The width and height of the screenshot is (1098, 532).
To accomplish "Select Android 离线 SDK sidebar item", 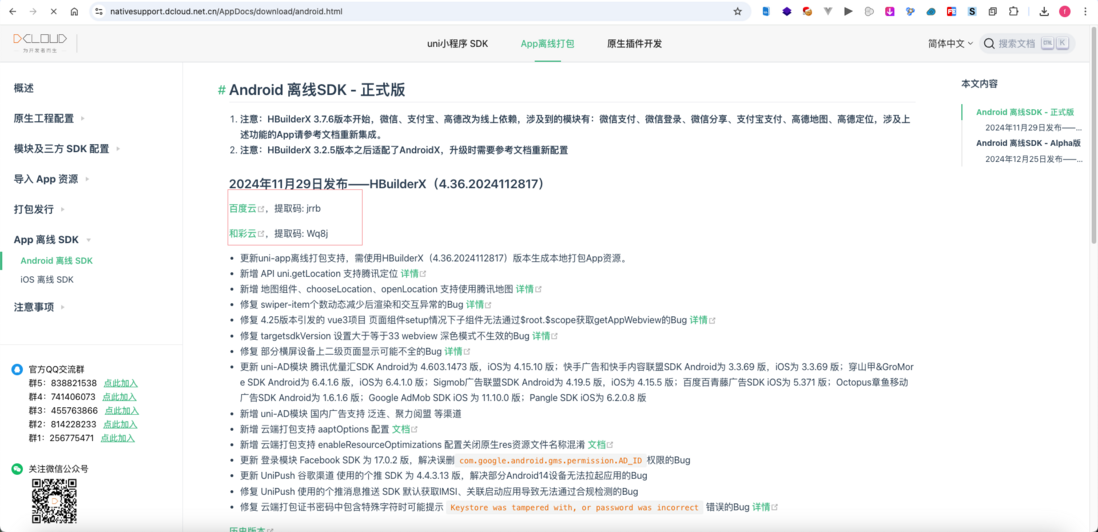I will [57, 260].
